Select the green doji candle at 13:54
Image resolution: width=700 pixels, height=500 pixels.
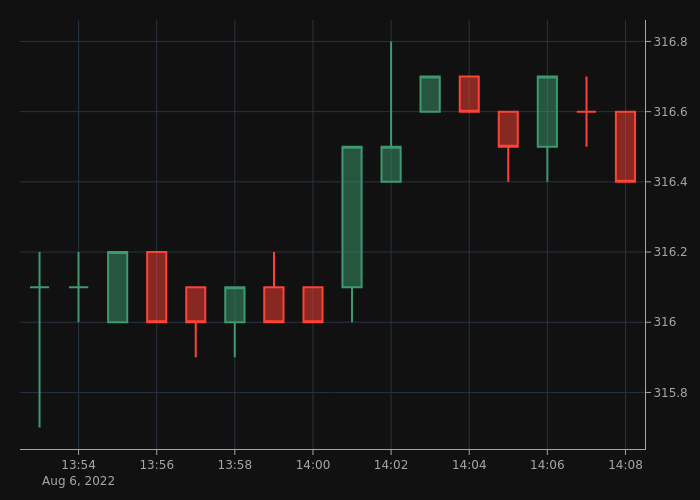click(79, 287)
